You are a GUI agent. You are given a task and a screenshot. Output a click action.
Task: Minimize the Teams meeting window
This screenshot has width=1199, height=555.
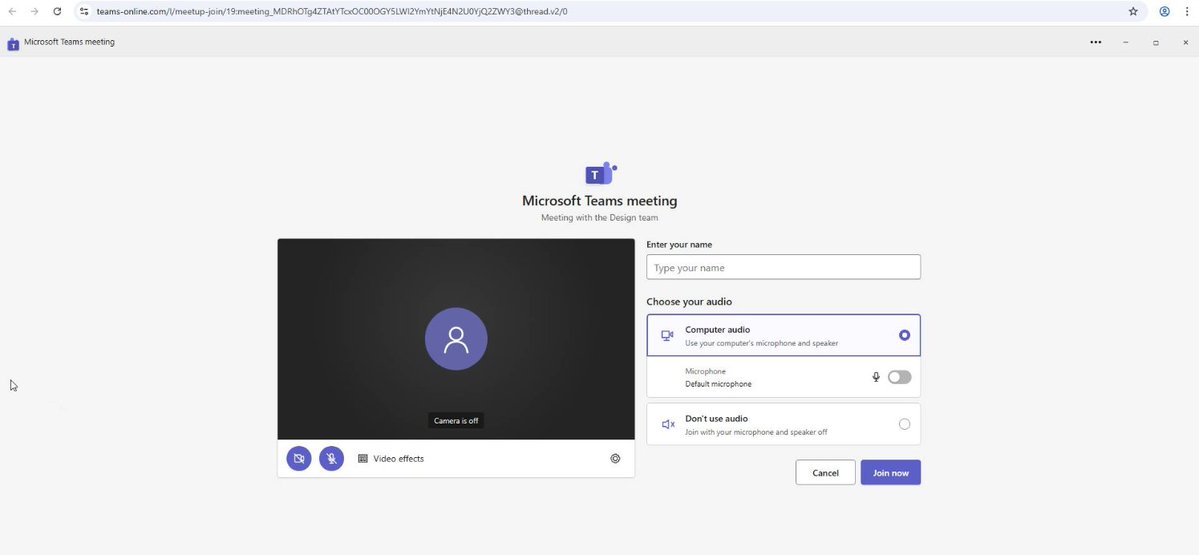point(1126,43)
